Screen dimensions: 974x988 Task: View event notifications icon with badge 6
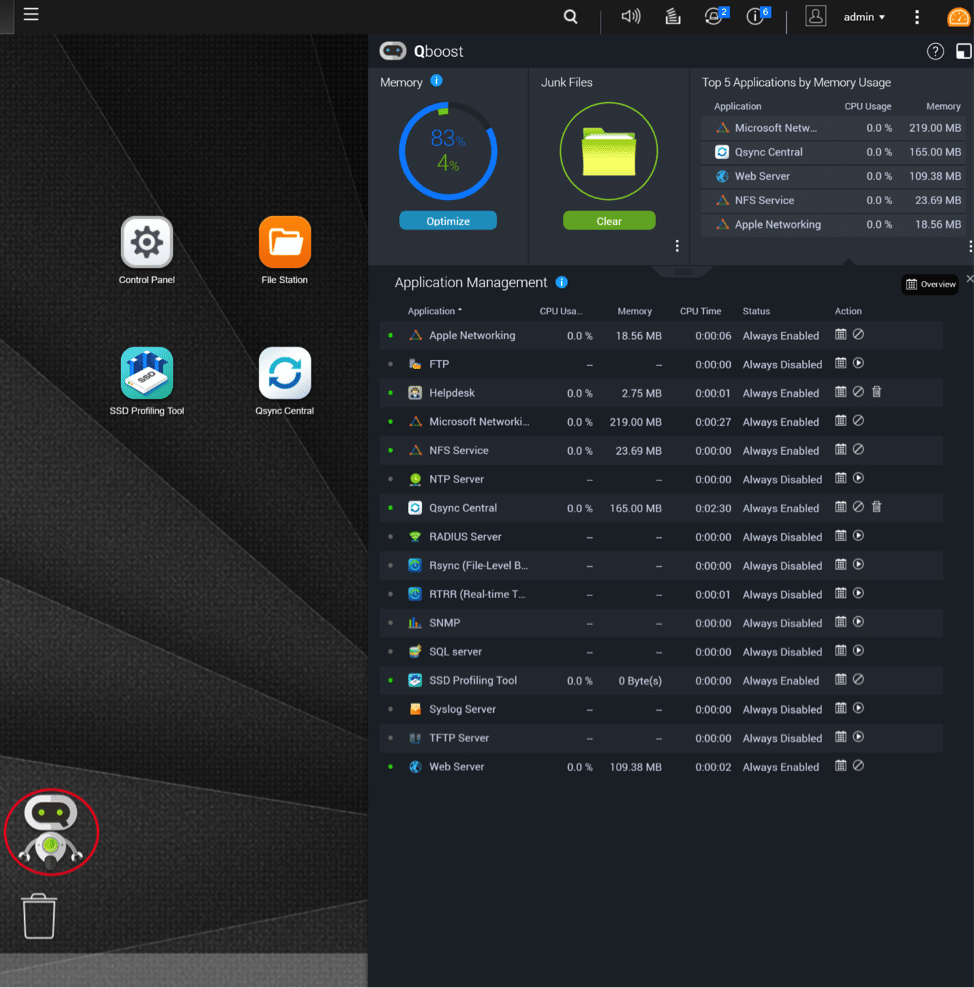(757, 16)
